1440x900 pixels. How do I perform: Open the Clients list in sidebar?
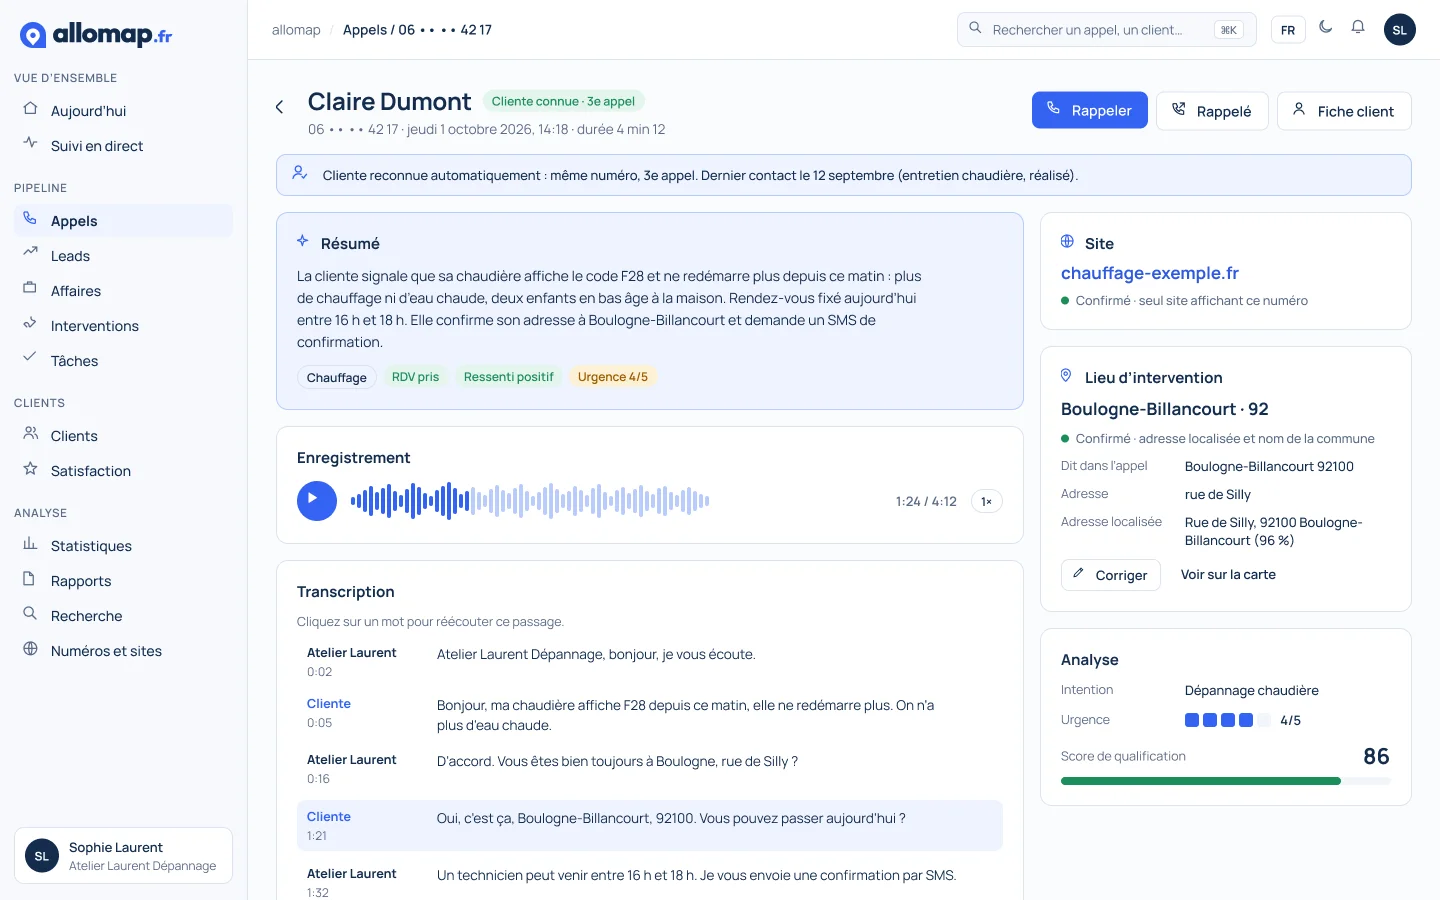[123, 436]
